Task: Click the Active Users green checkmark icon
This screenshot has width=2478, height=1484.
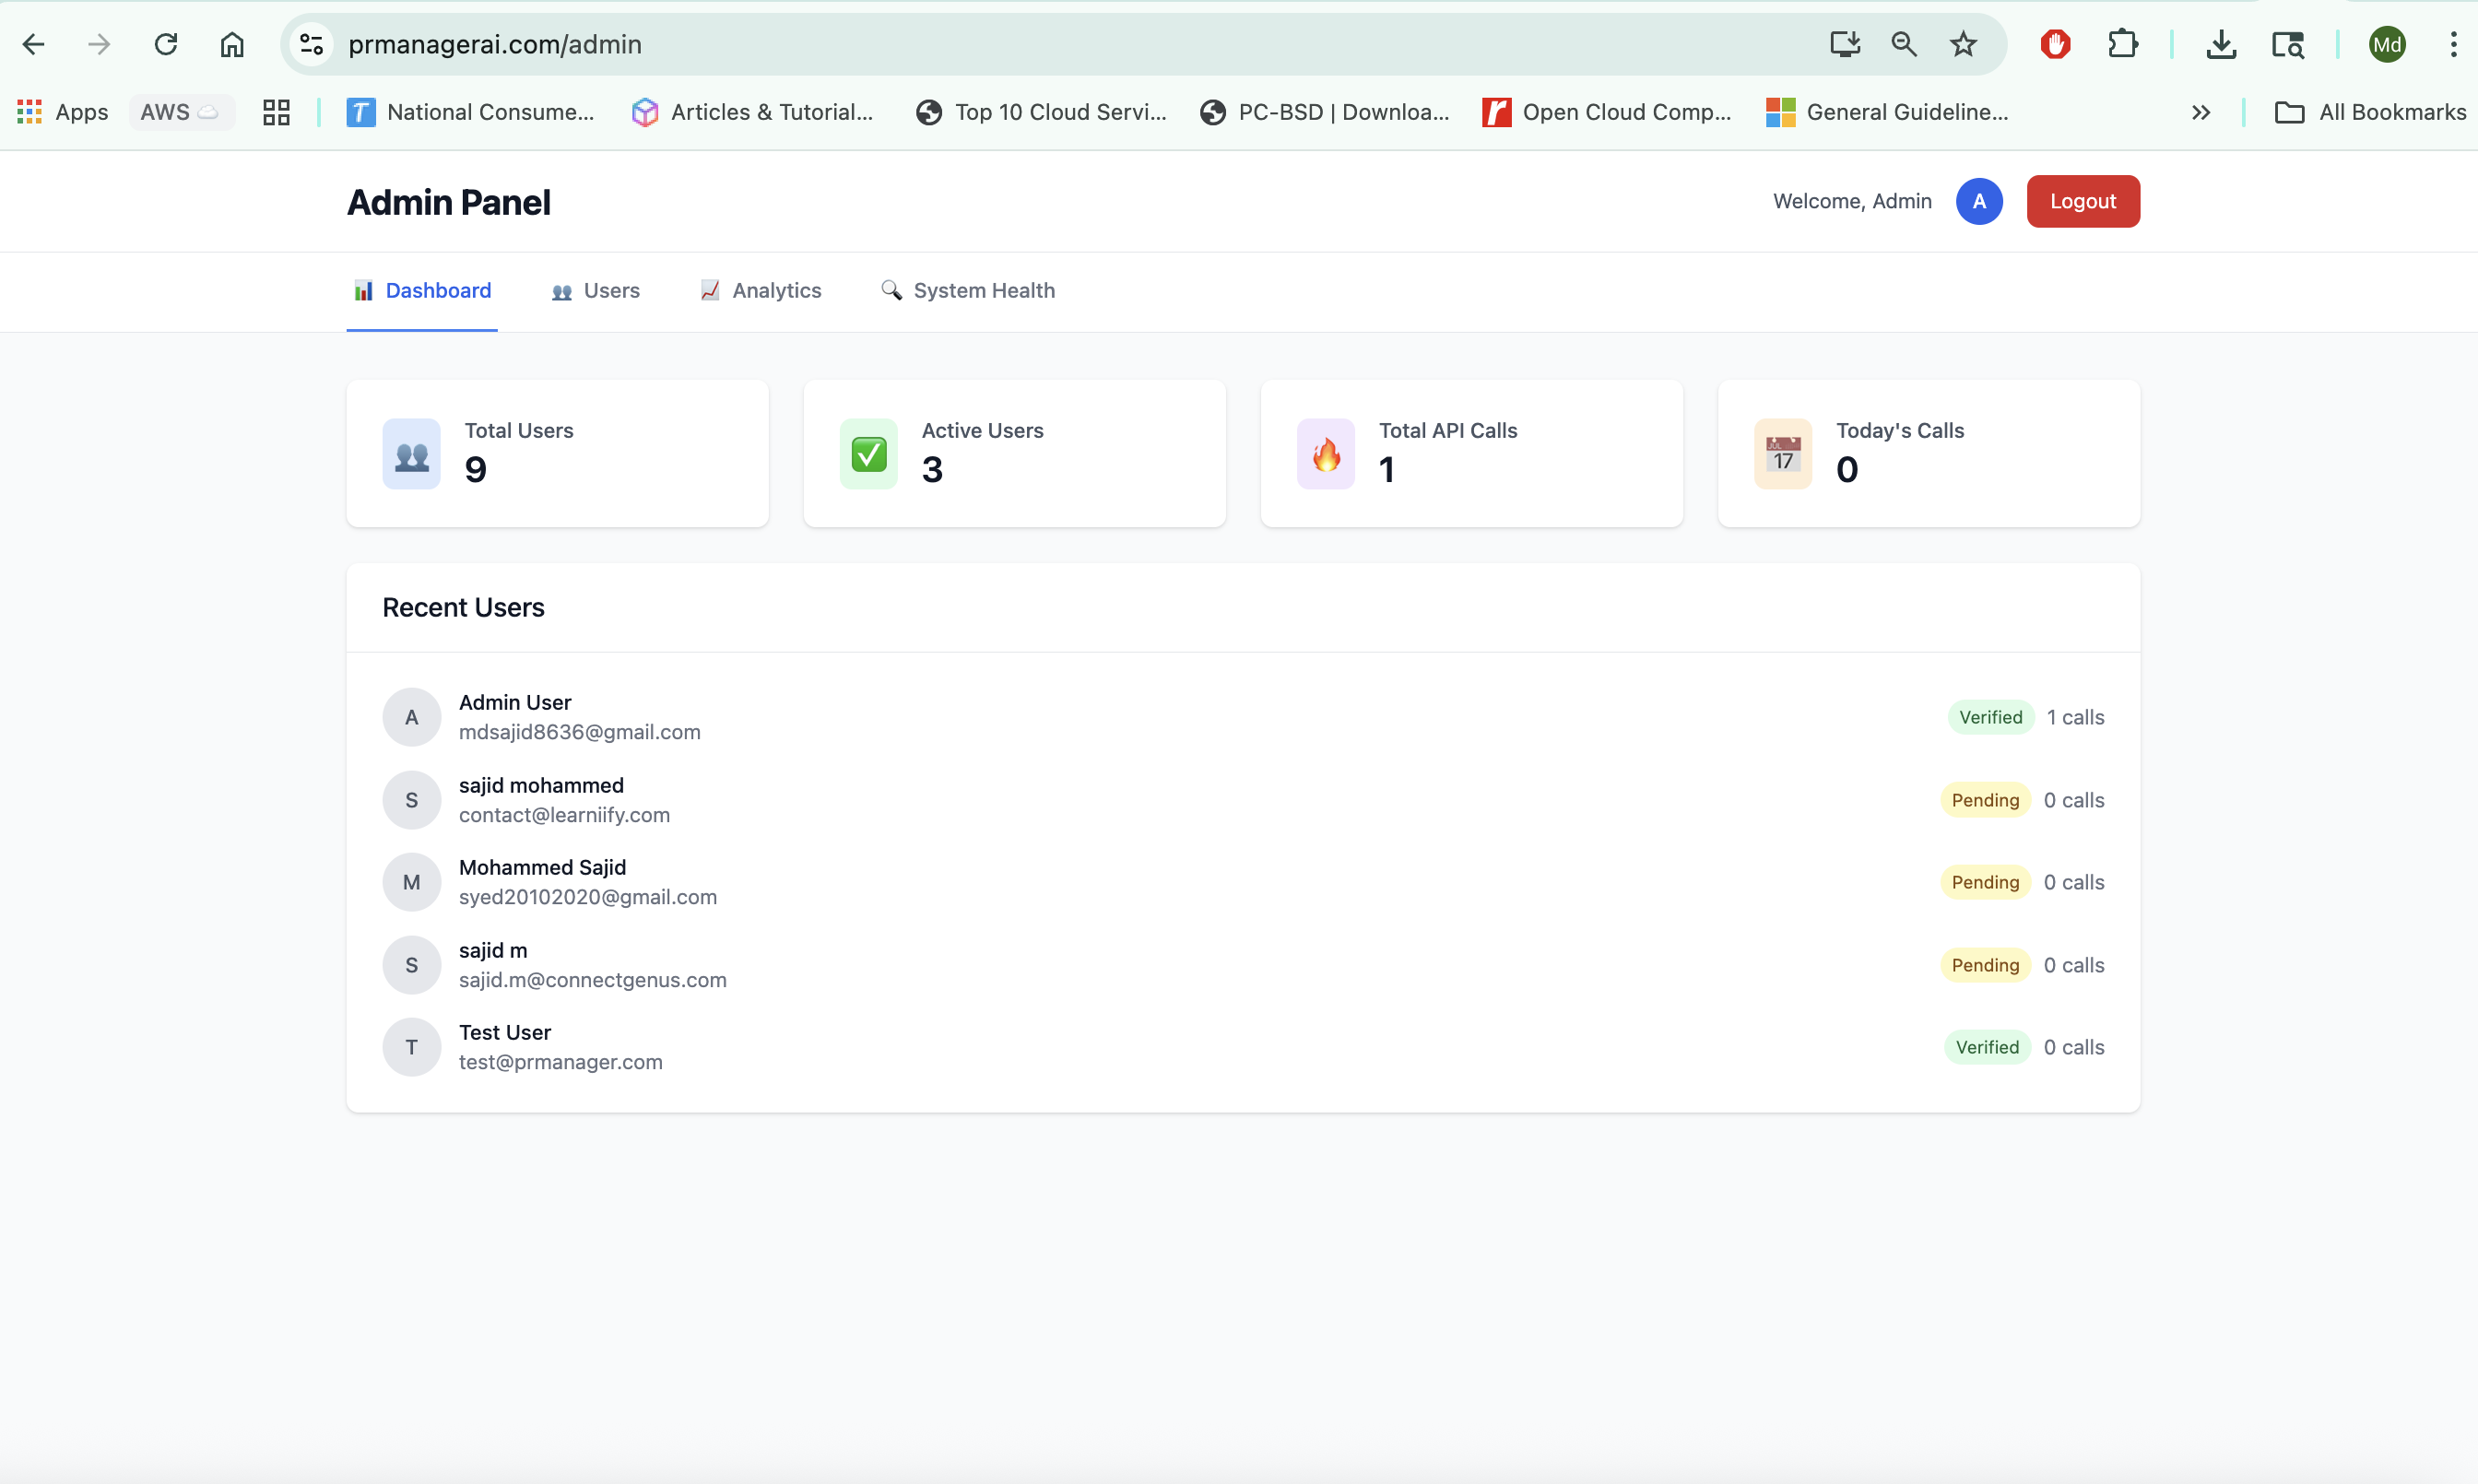Action: pos(868,455)
